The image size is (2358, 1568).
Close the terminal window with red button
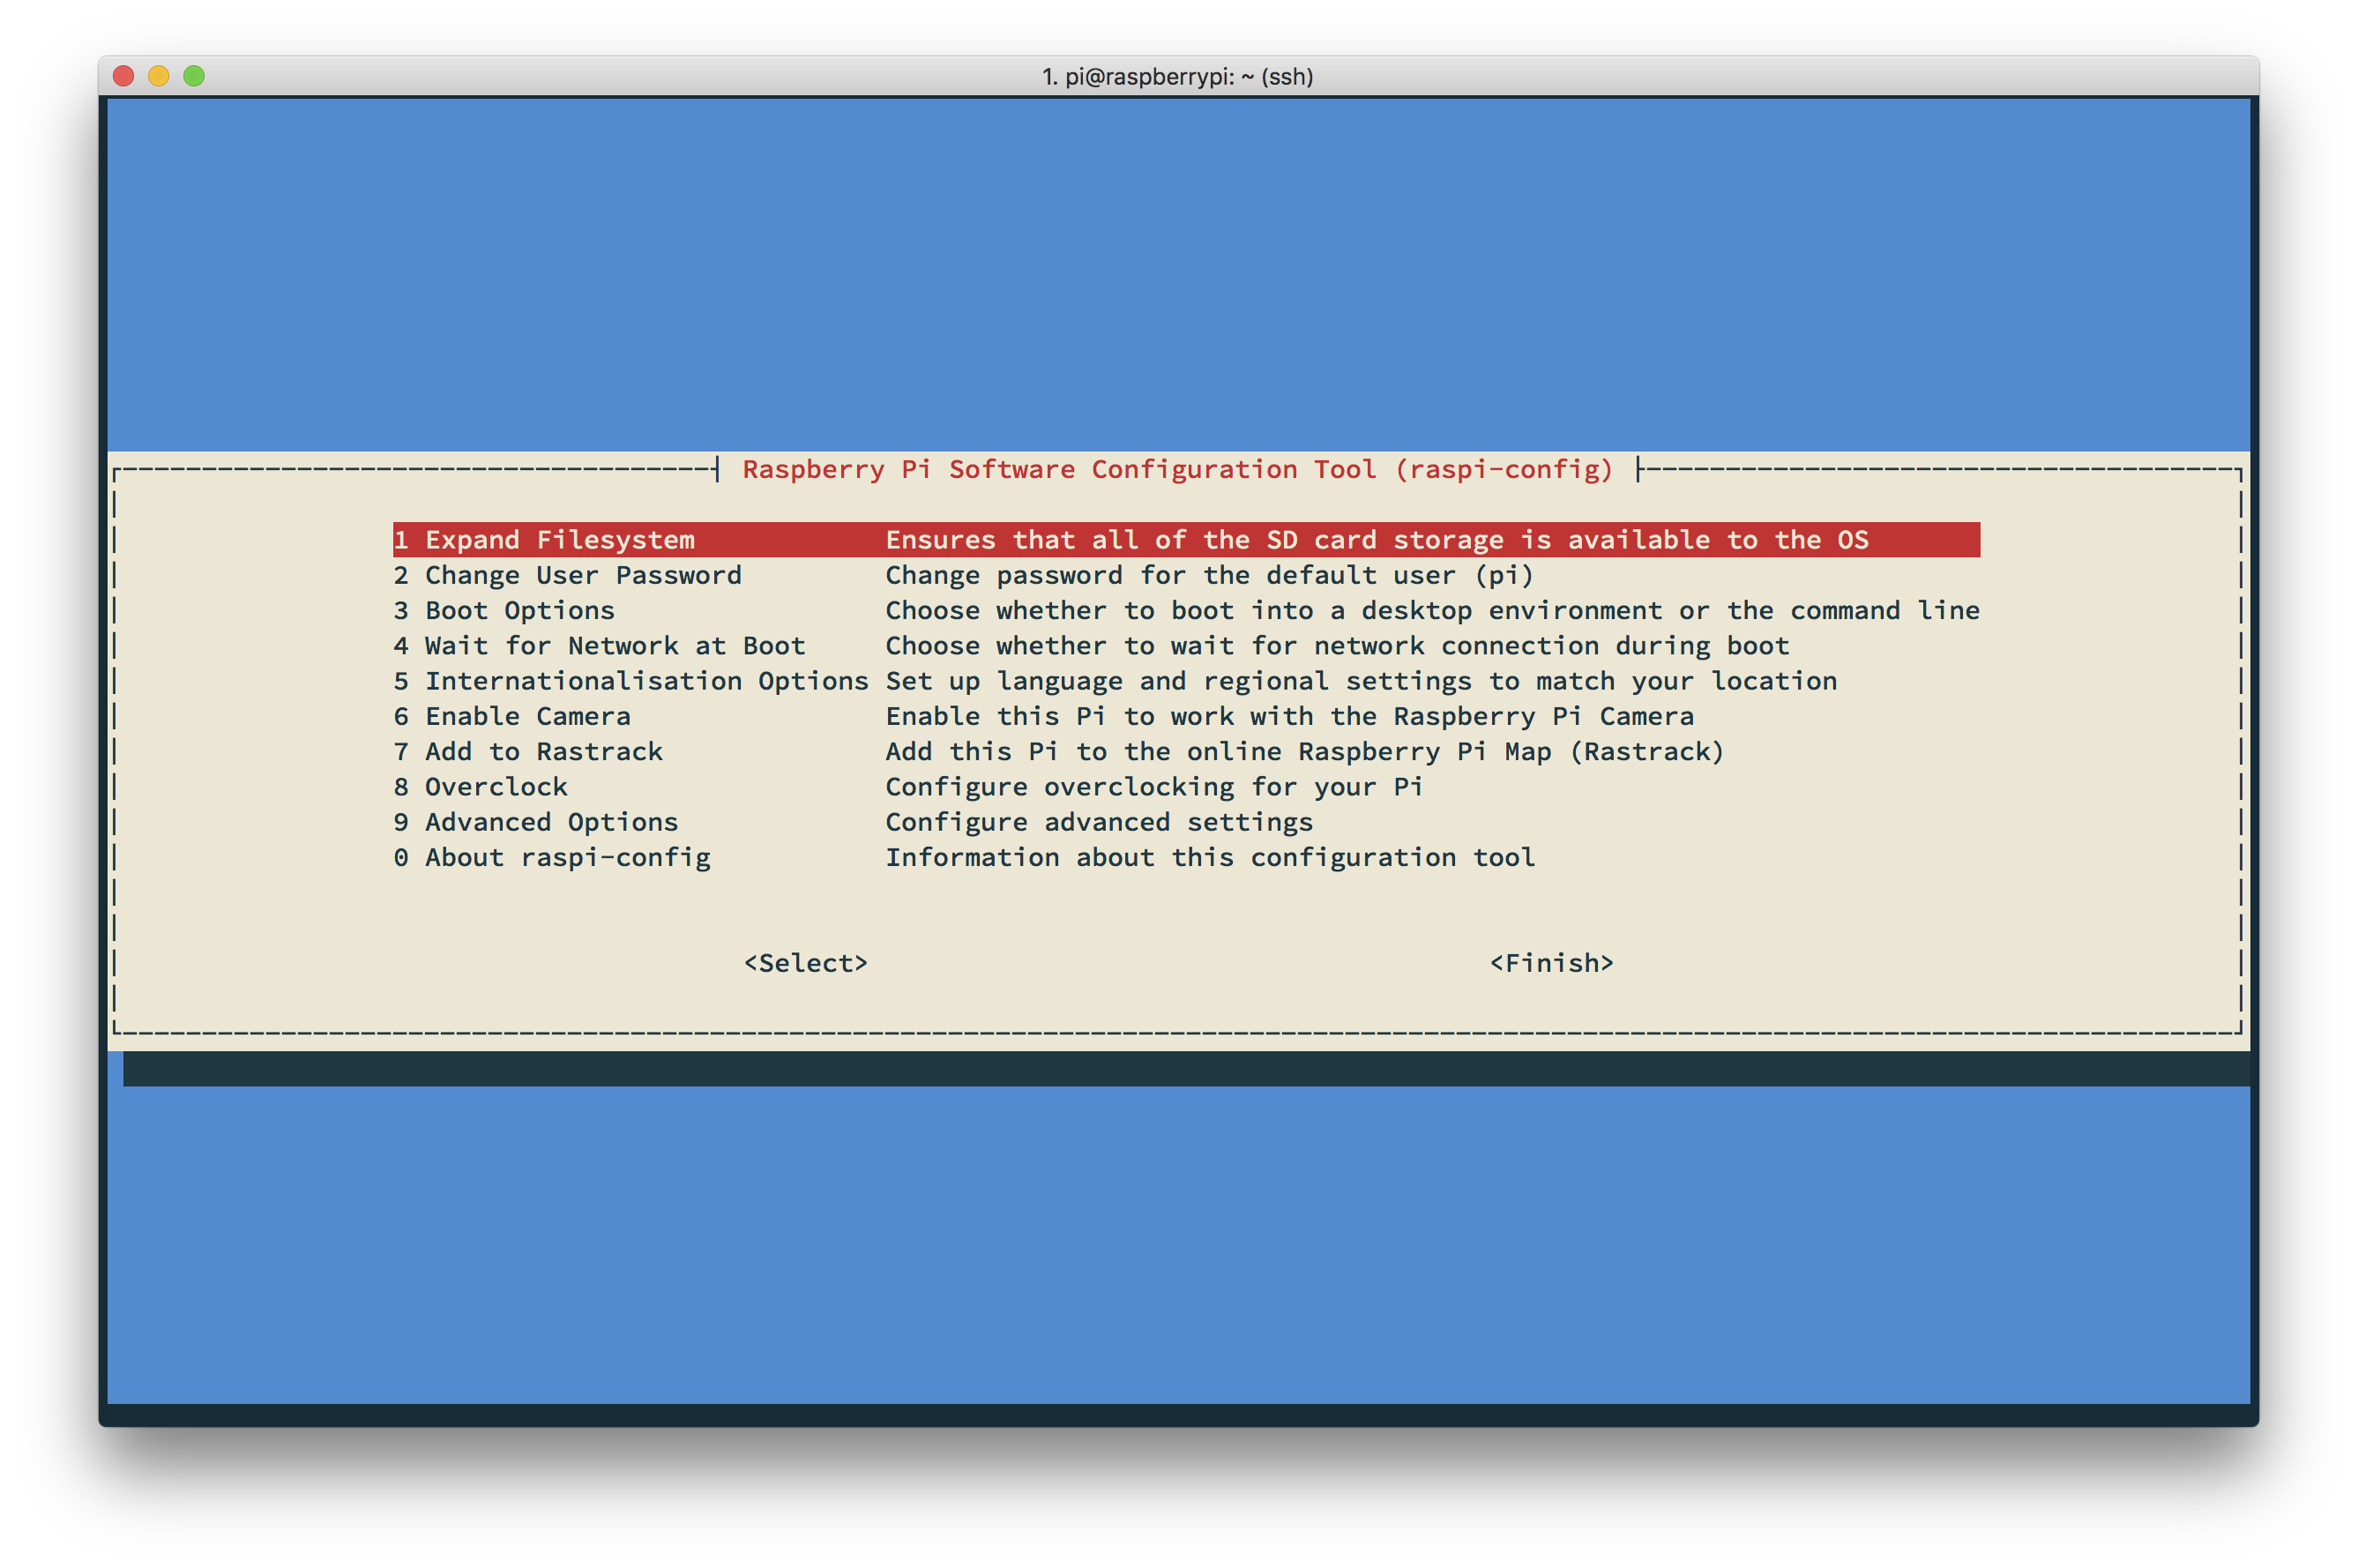tap(124, 76)
